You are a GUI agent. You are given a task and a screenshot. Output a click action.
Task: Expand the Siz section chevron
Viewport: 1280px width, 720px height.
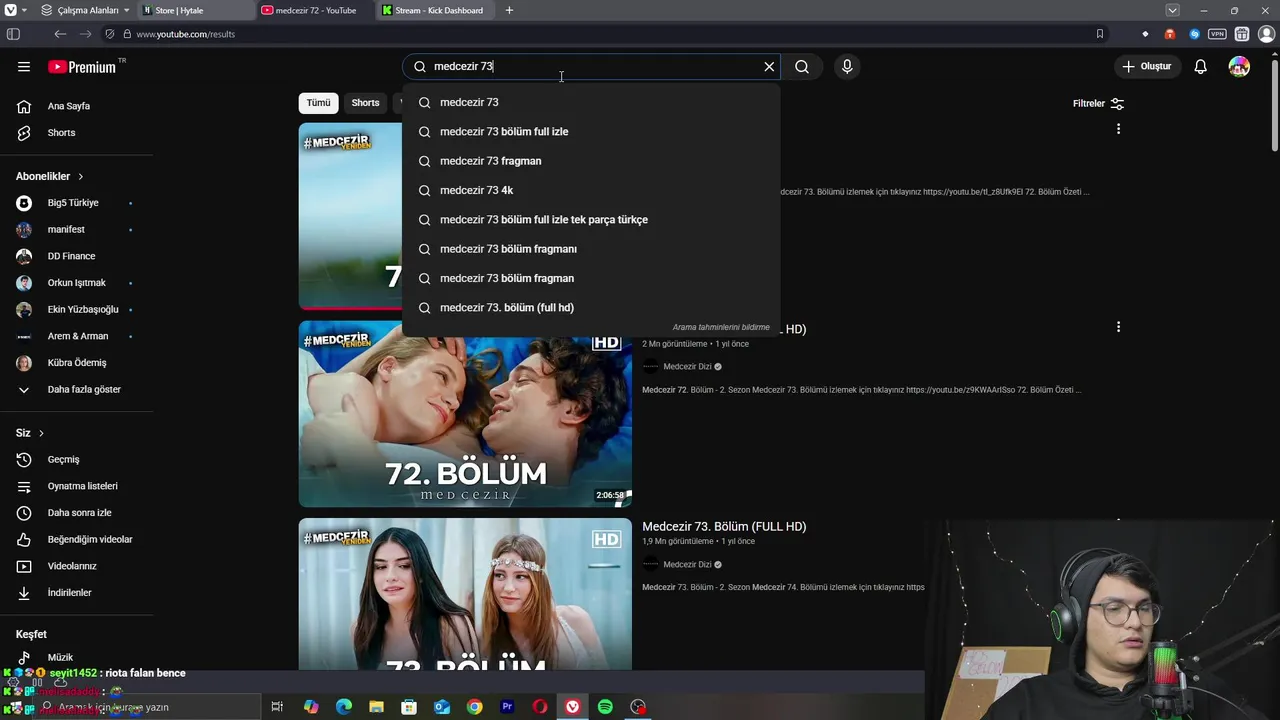[41, 433]
